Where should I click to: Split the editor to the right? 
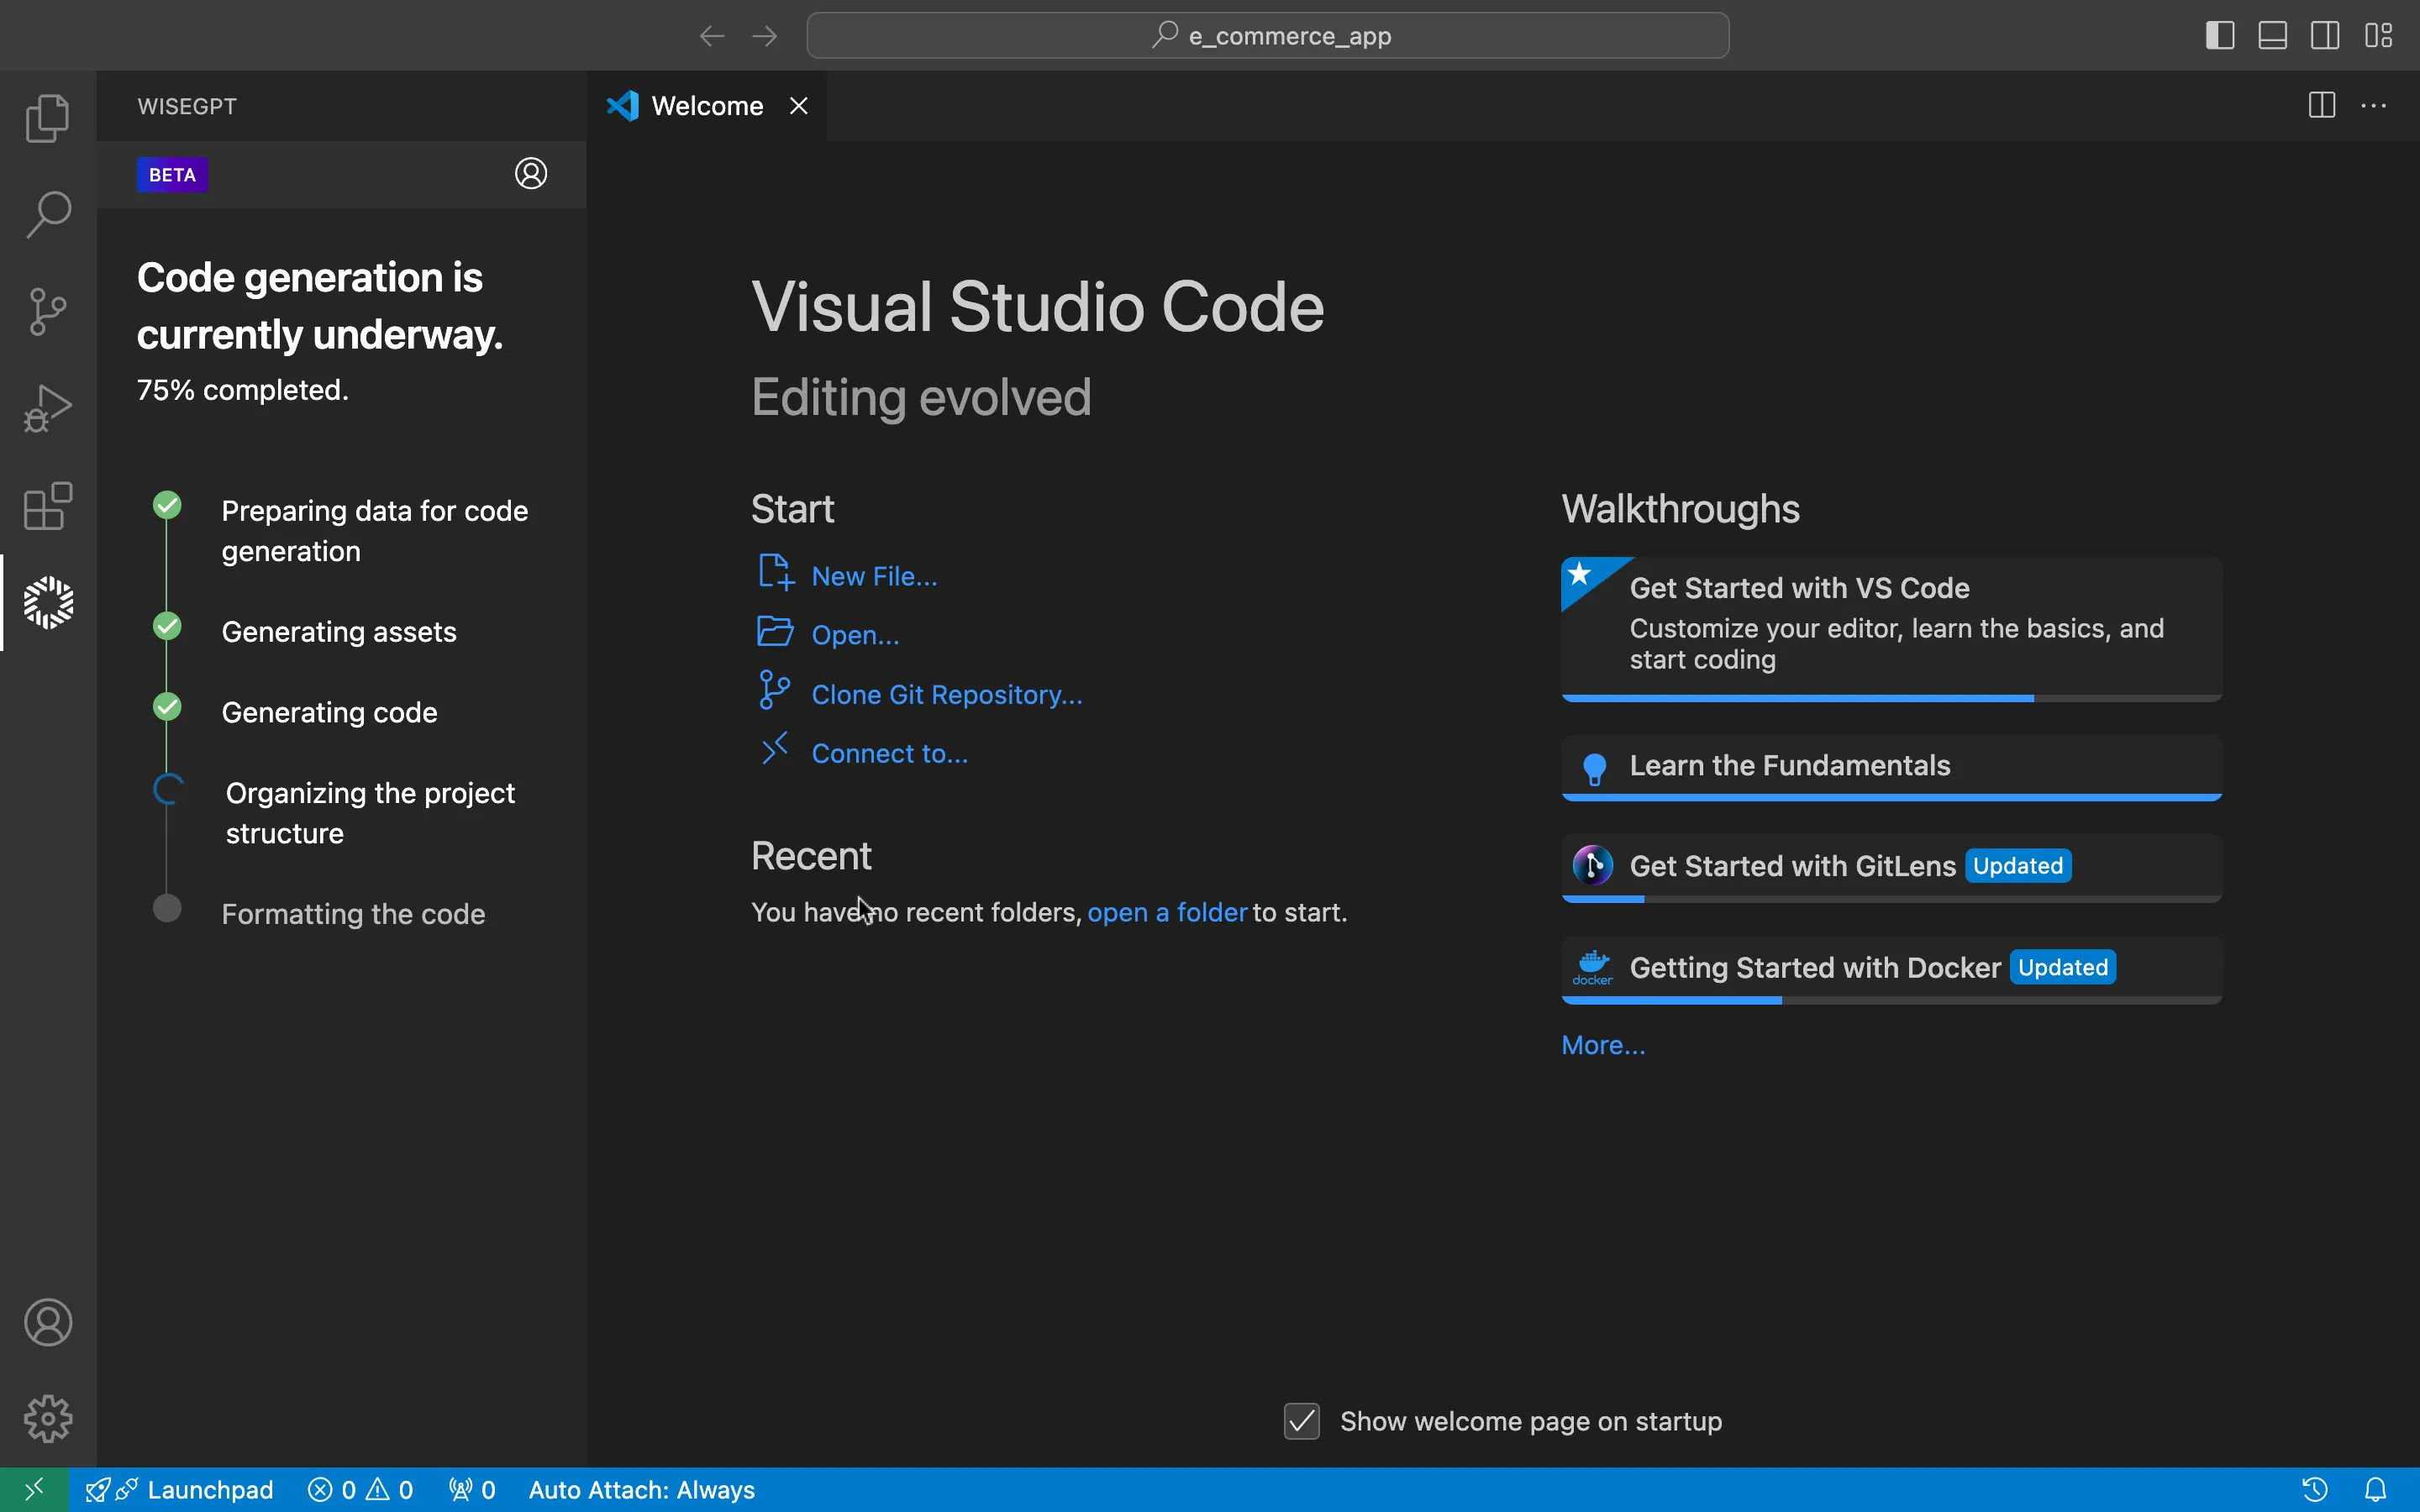pyautogui.click(x=2322, y=105)
